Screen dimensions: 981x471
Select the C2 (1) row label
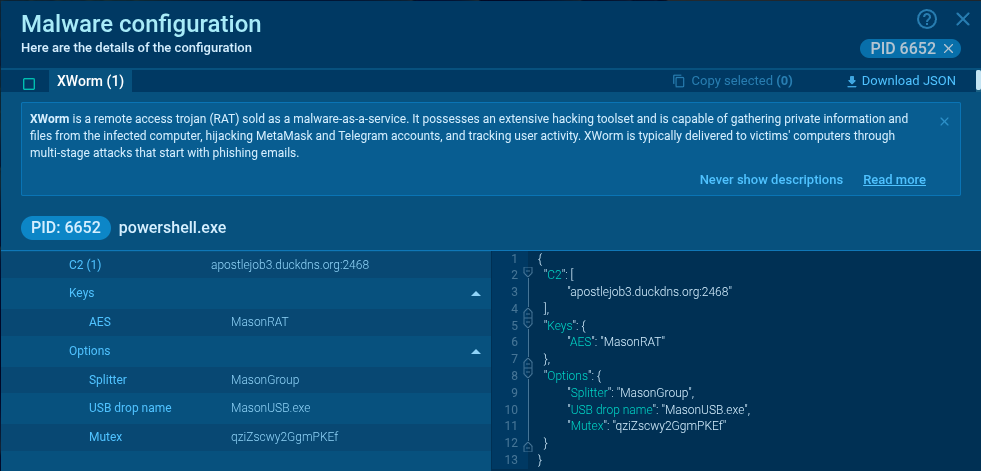pos(85,265)
